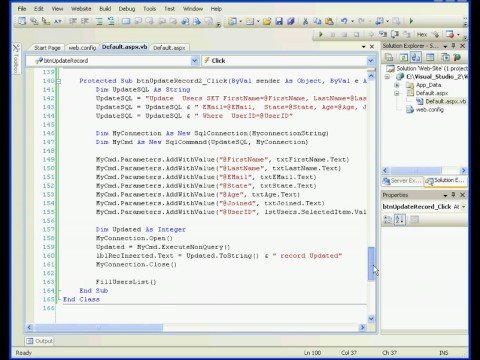Collapse the btnUpdateRecord2_Click Sub outline

pos(58,81)
